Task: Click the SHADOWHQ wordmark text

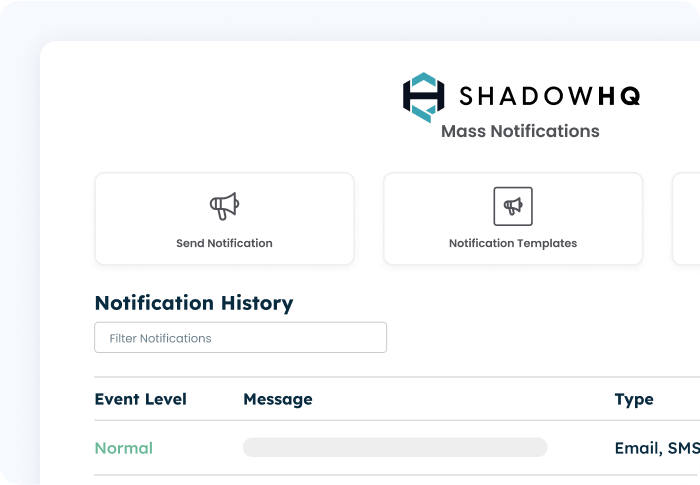Action: 549,96
